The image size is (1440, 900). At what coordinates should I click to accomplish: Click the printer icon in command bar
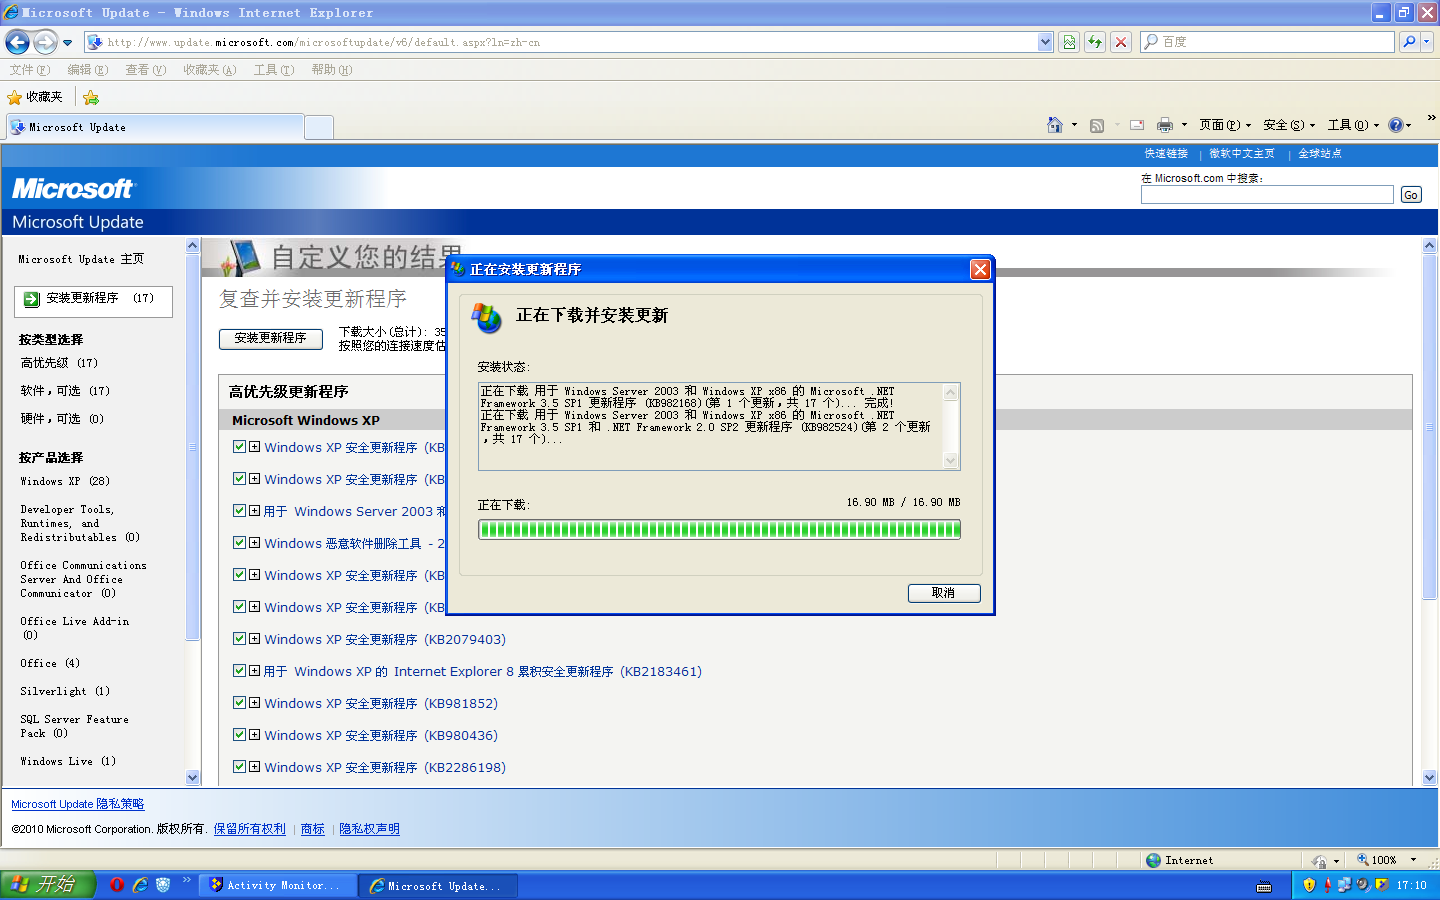(1165, 125)
